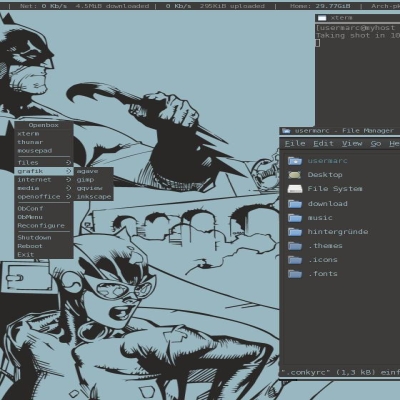This screenshot has height=400, width=400.
Task: Select the .icons folder label
Action: pos(323,260)
